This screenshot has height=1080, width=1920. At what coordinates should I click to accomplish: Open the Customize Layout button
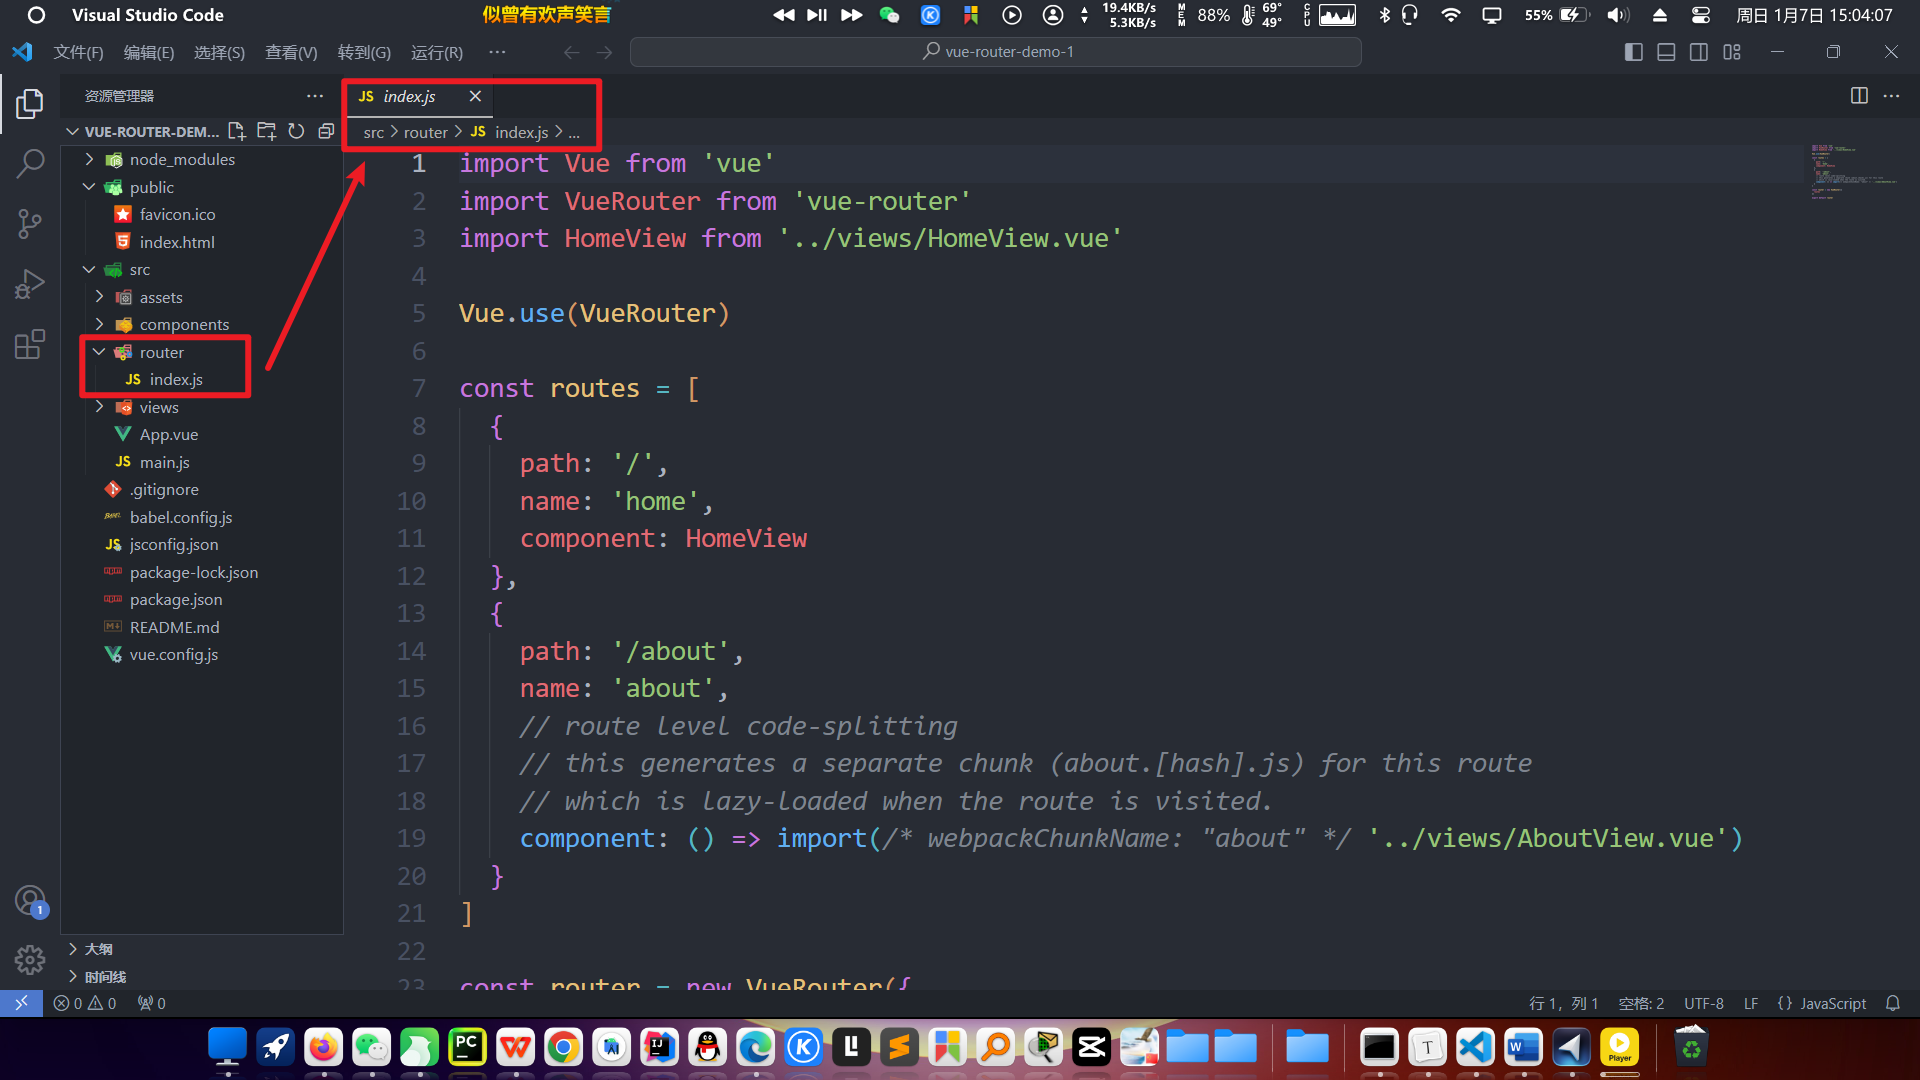[x=1732, y=52]
